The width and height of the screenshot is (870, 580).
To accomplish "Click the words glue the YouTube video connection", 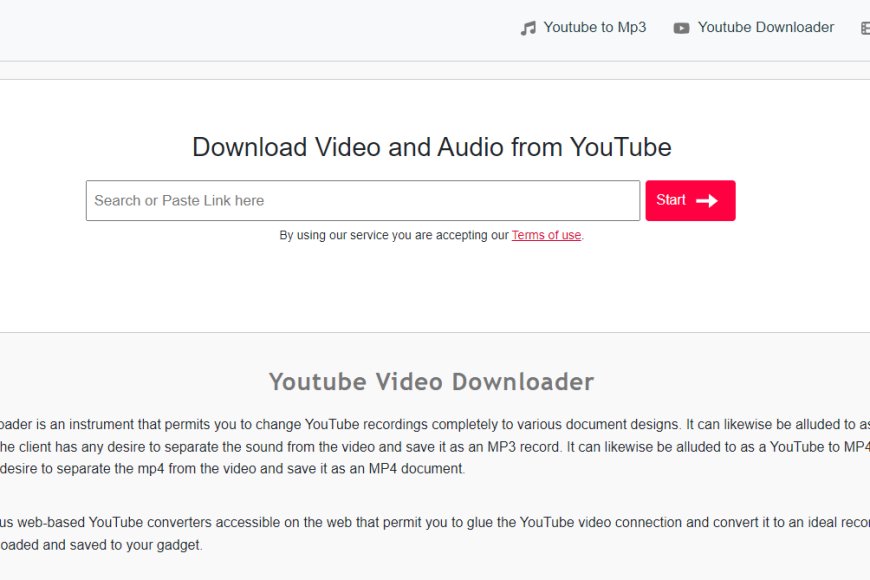I will pyautogui.click(x=580, y=522).
